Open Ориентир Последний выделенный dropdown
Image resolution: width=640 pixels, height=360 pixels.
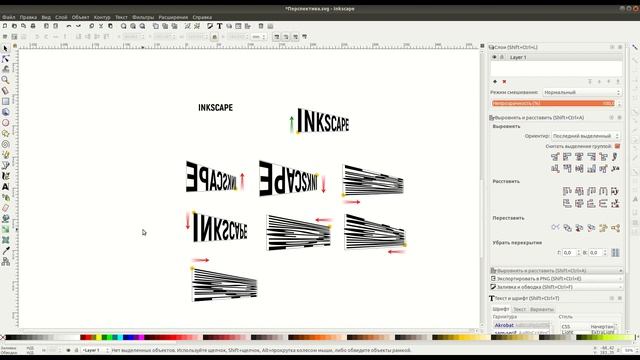pyautogui.click(x=586, y=136)
